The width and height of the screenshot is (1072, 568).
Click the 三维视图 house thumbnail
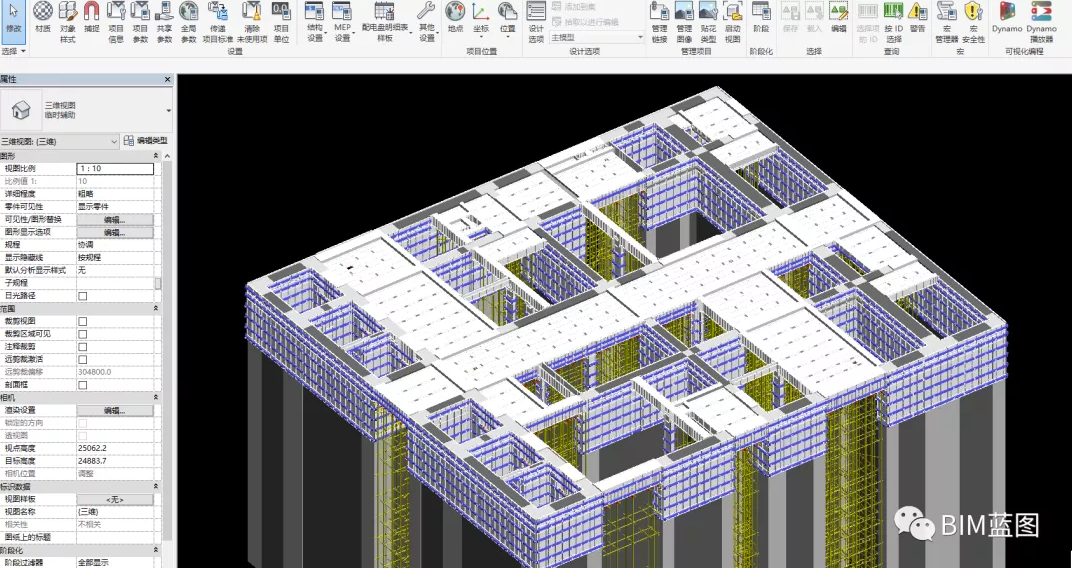coord(21,110)
